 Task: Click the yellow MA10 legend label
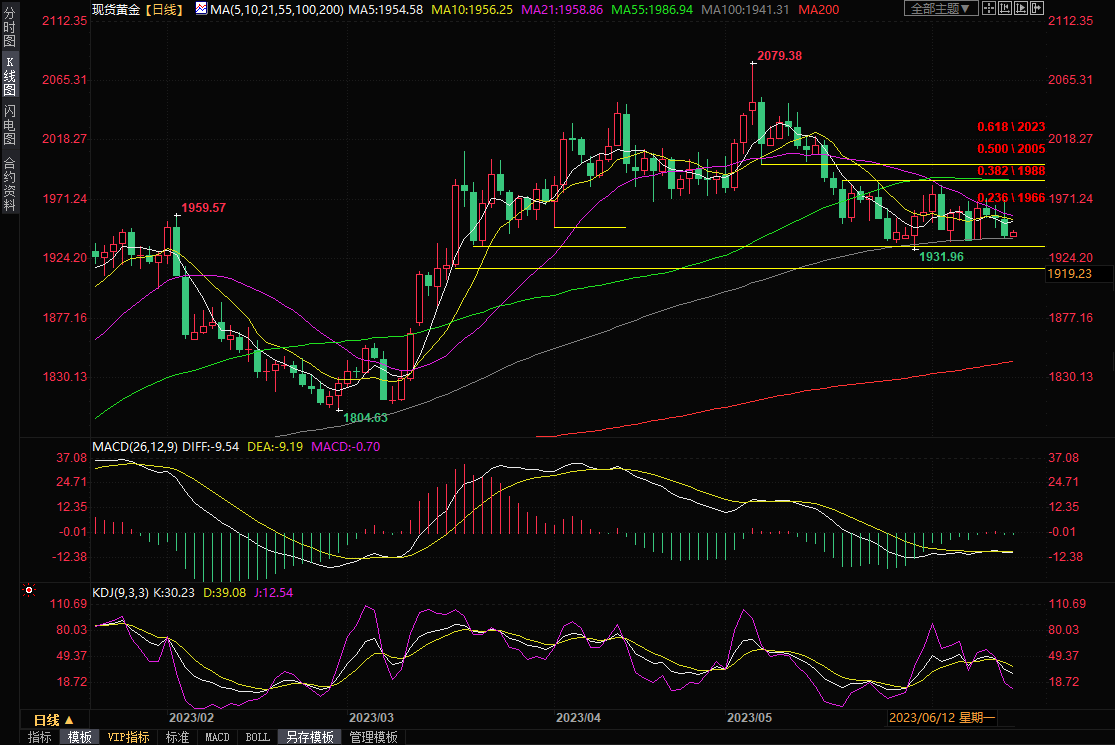(470, 9)
